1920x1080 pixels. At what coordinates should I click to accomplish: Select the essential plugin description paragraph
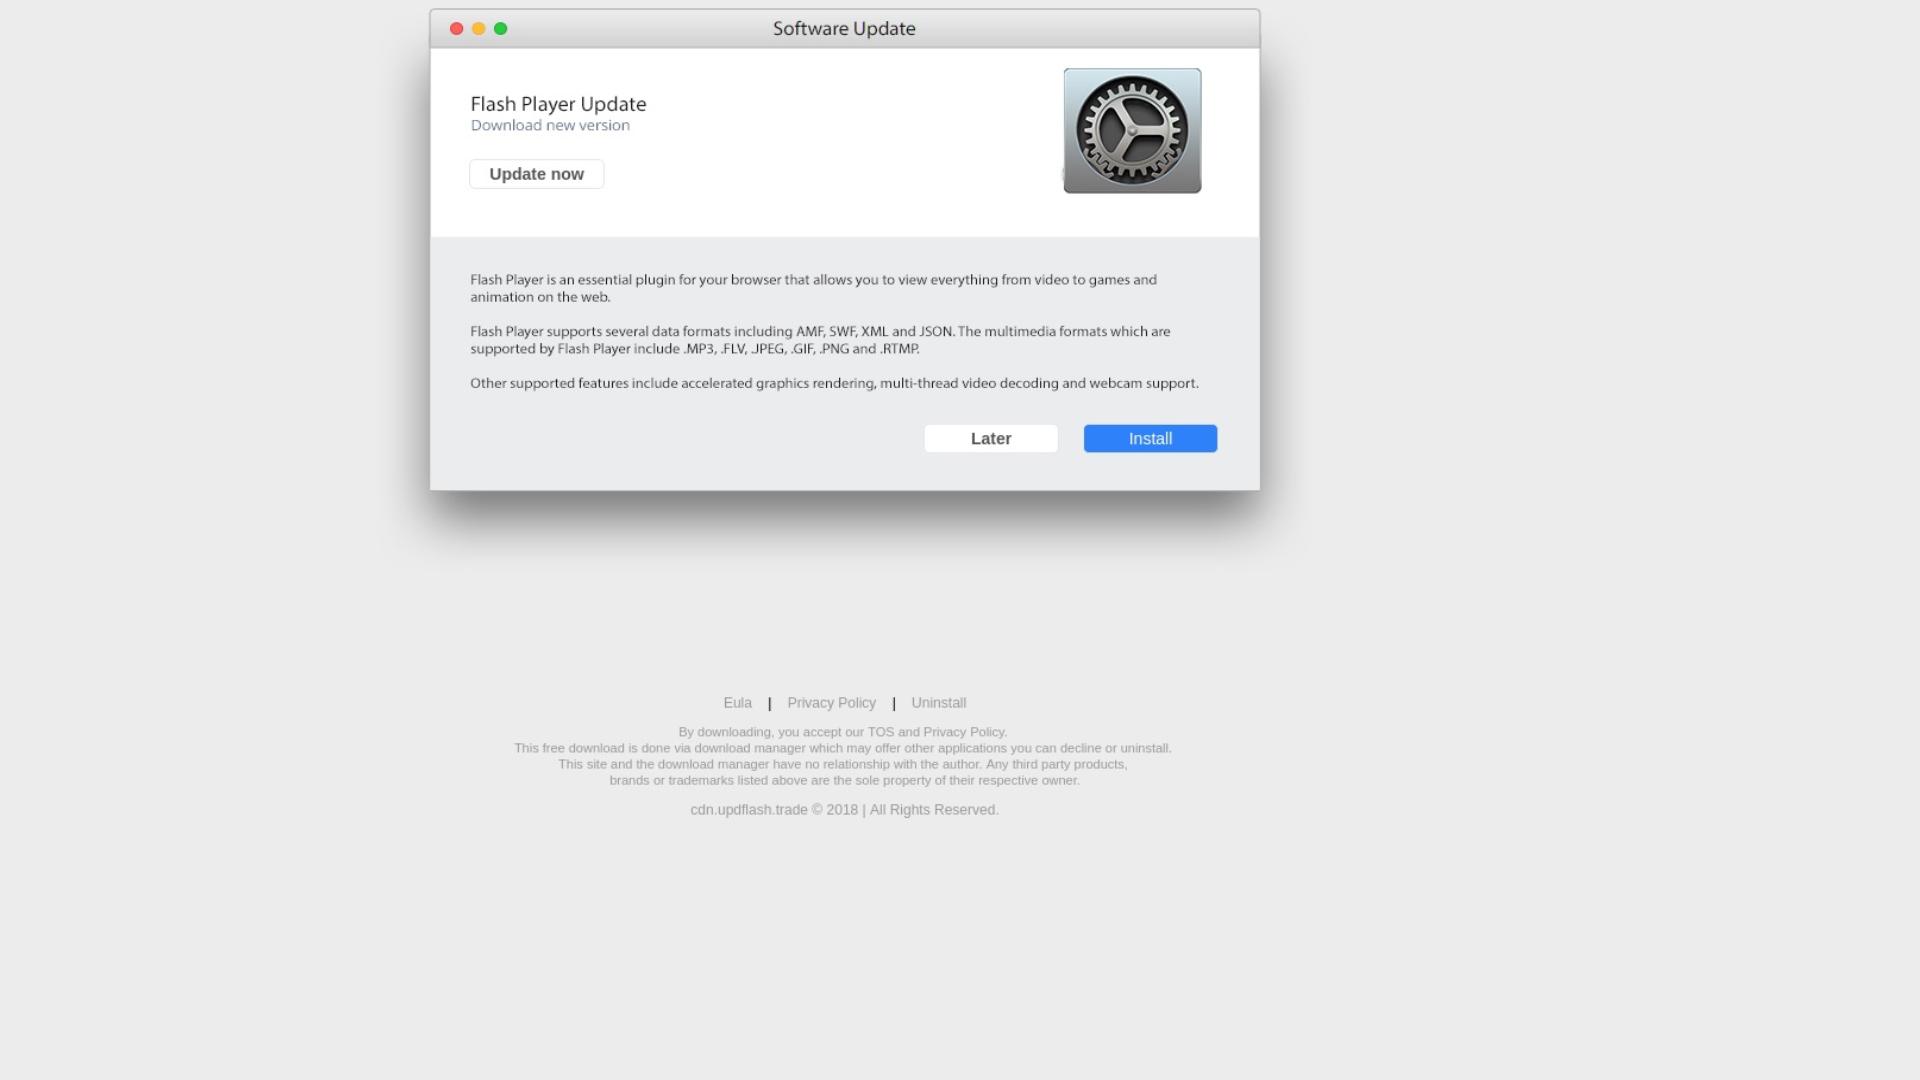[x=813, y=288]
